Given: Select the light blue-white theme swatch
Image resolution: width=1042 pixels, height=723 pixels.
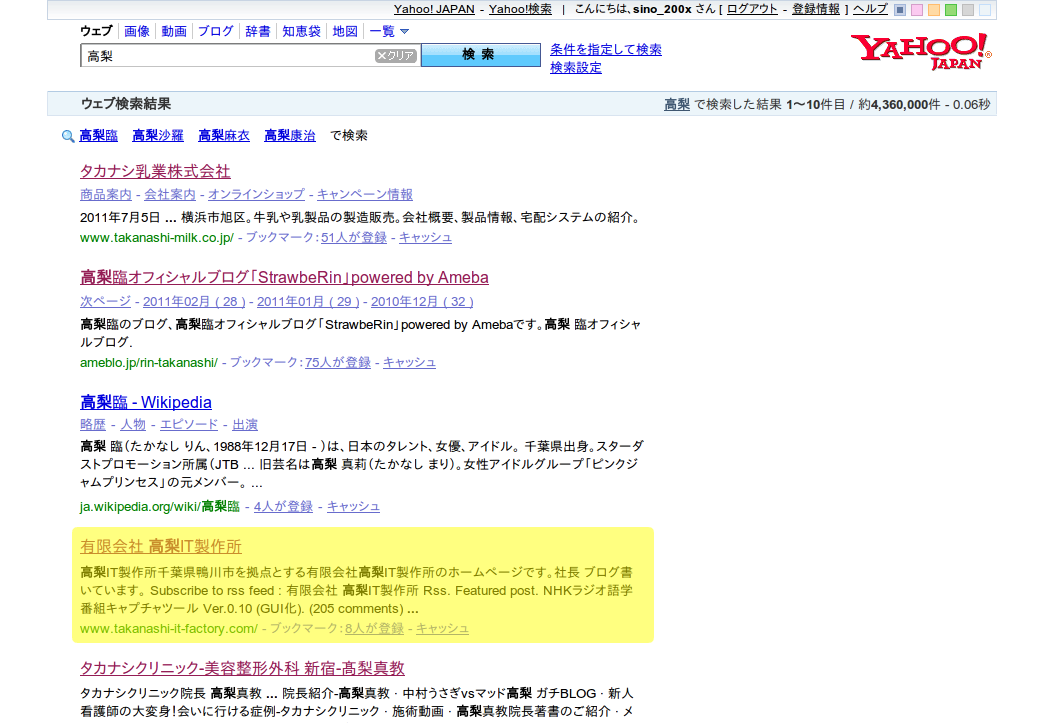Looking at the screenshot, I should tap(985, 10).
